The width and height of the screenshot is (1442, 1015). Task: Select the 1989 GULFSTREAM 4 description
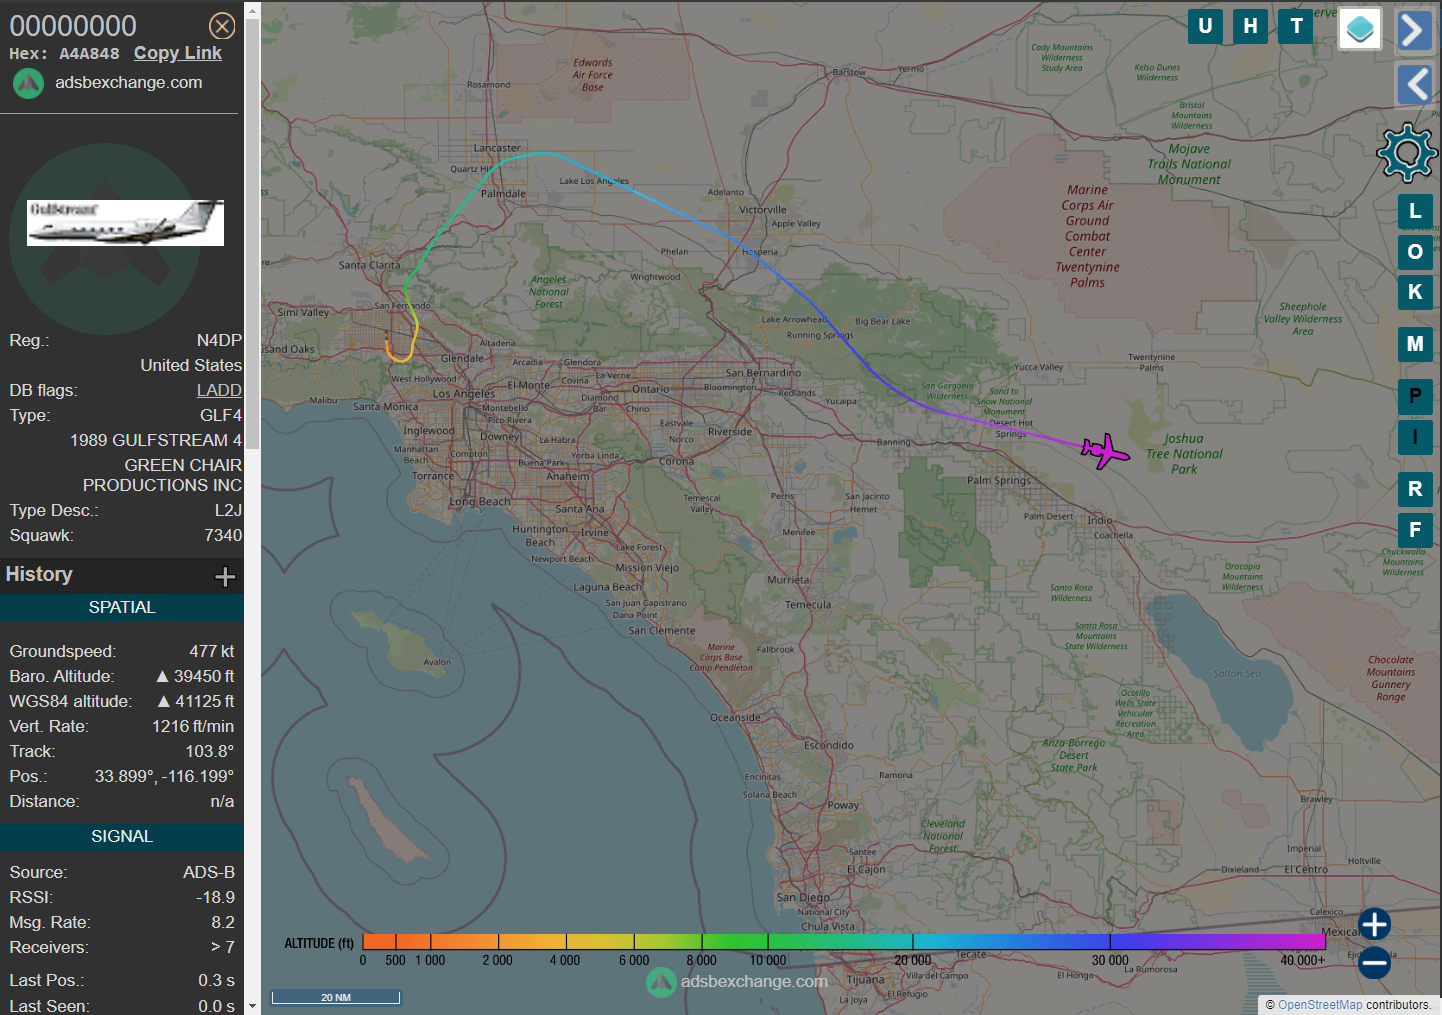[x=156, y=440]
